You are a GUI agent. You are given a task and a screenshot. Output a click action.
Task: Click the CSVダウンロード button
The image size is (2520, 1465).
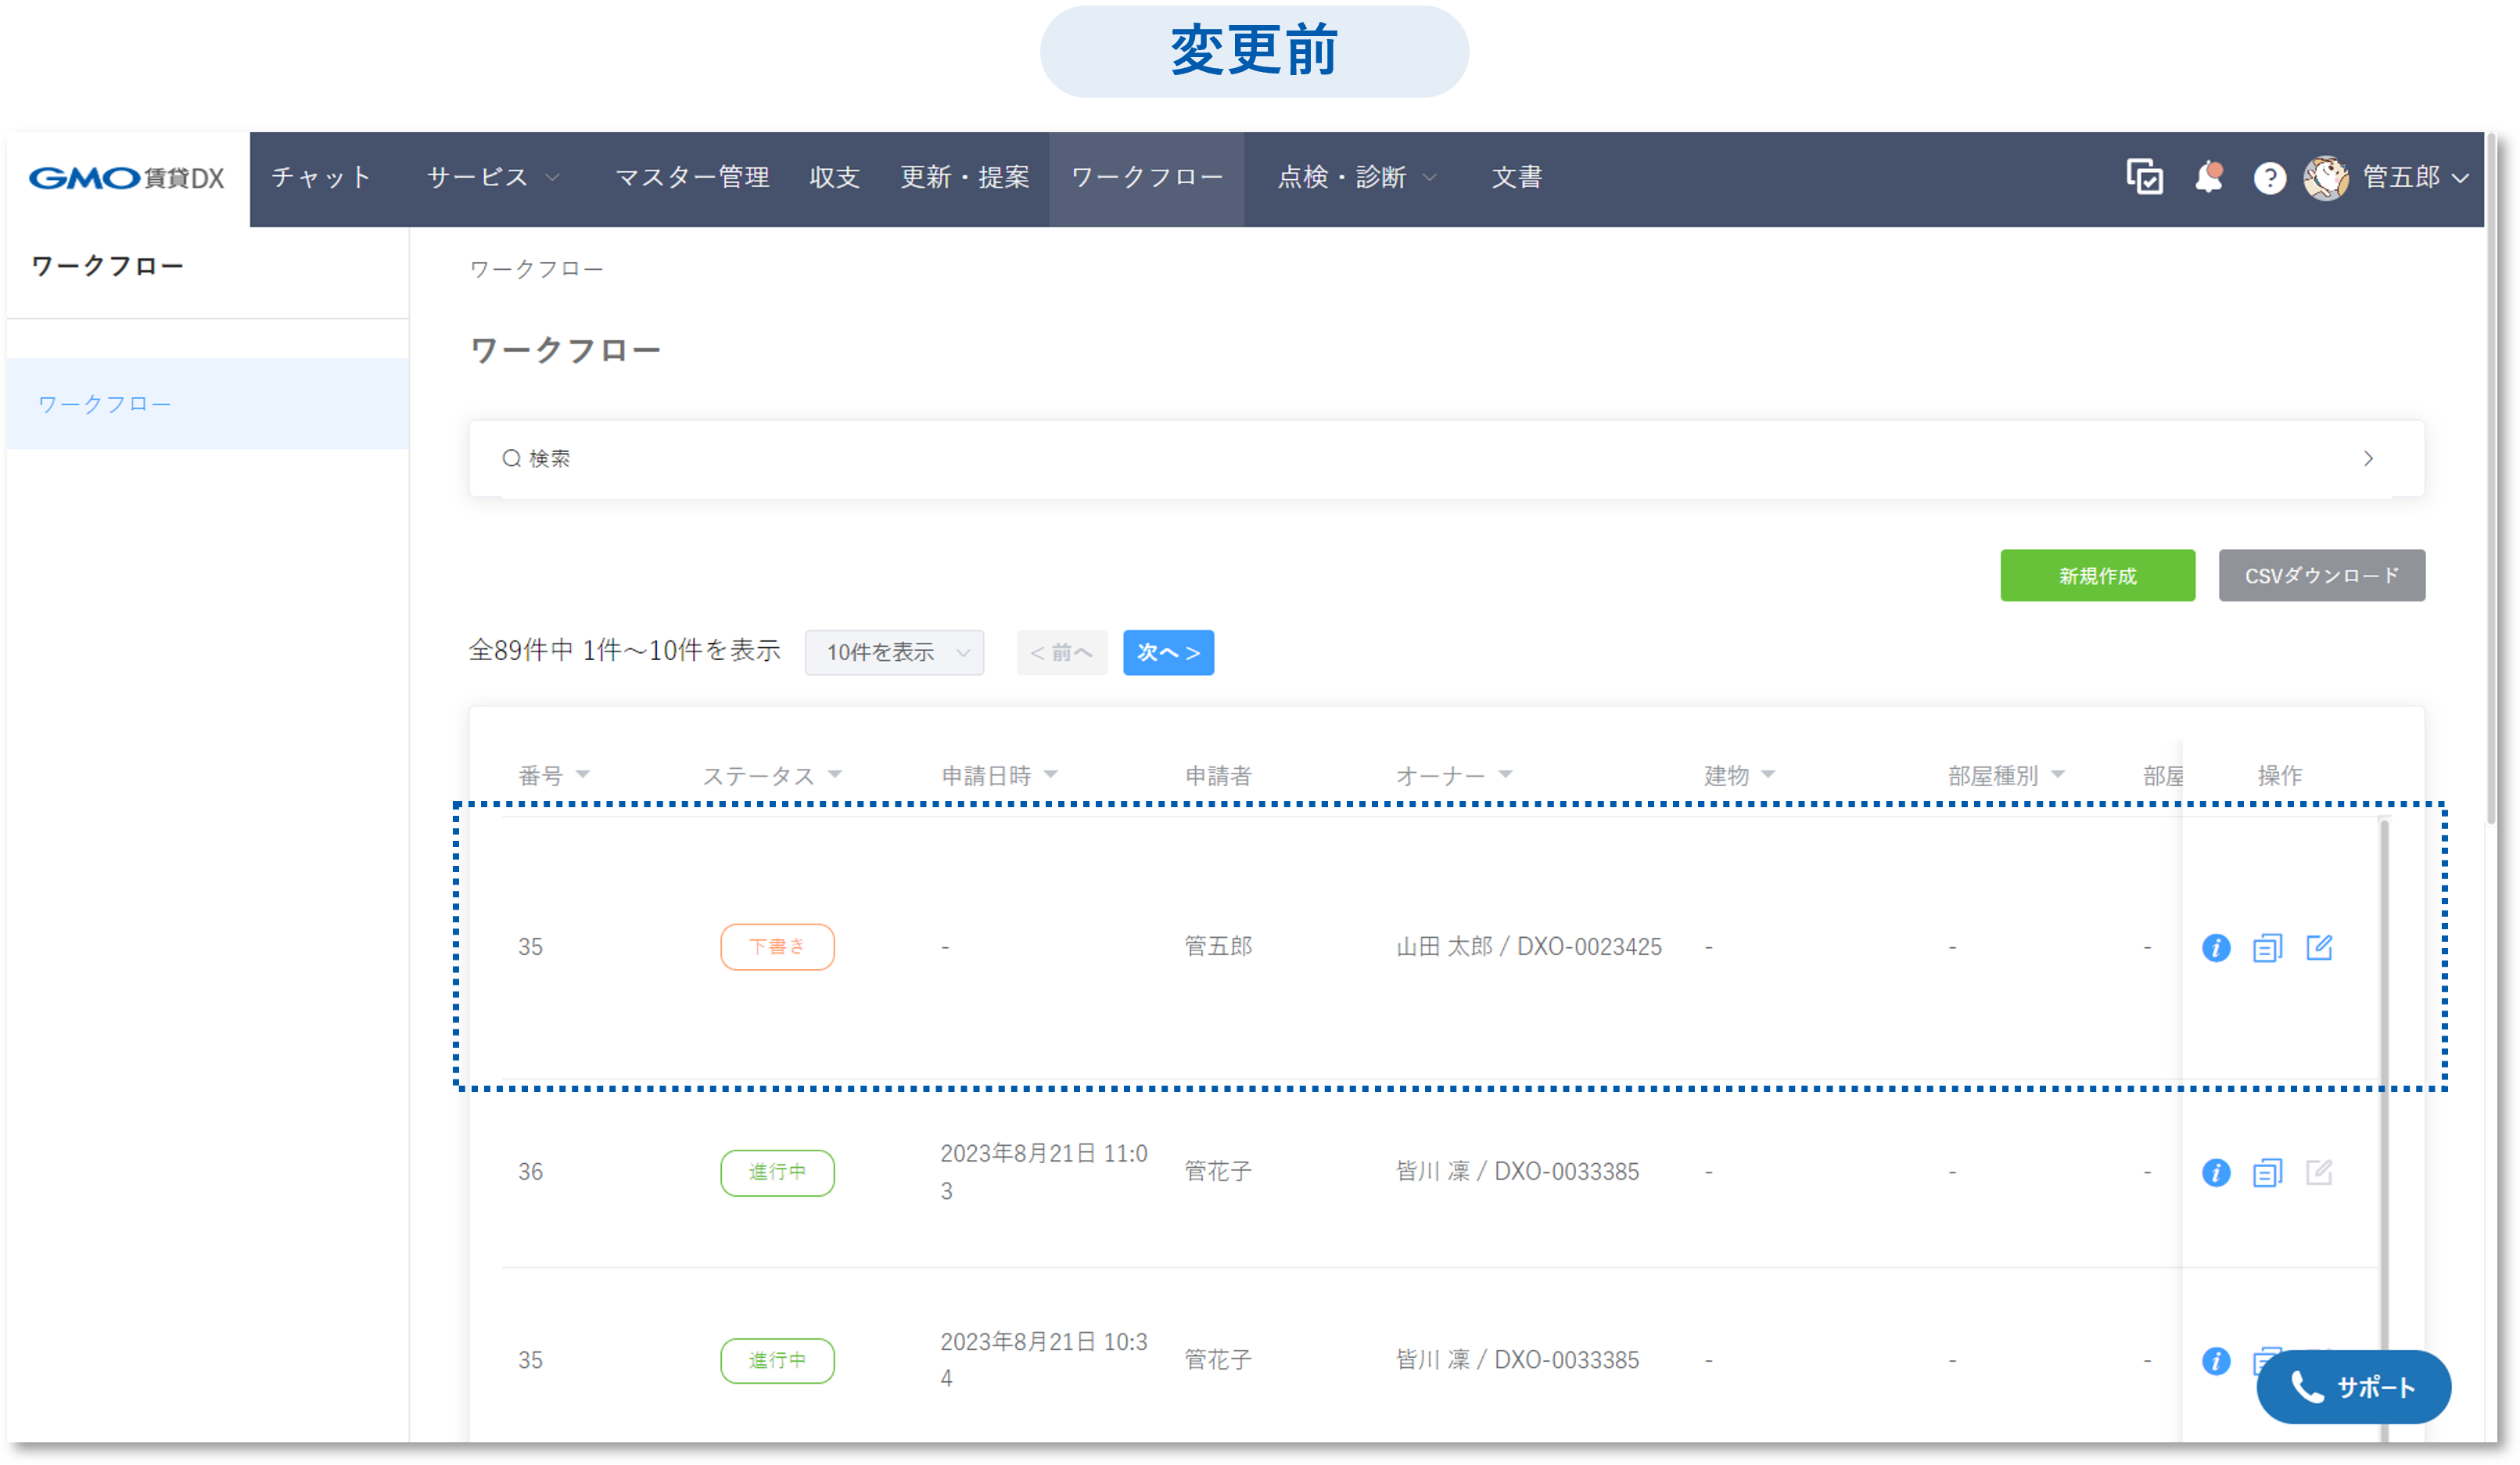pos(2321,575)
